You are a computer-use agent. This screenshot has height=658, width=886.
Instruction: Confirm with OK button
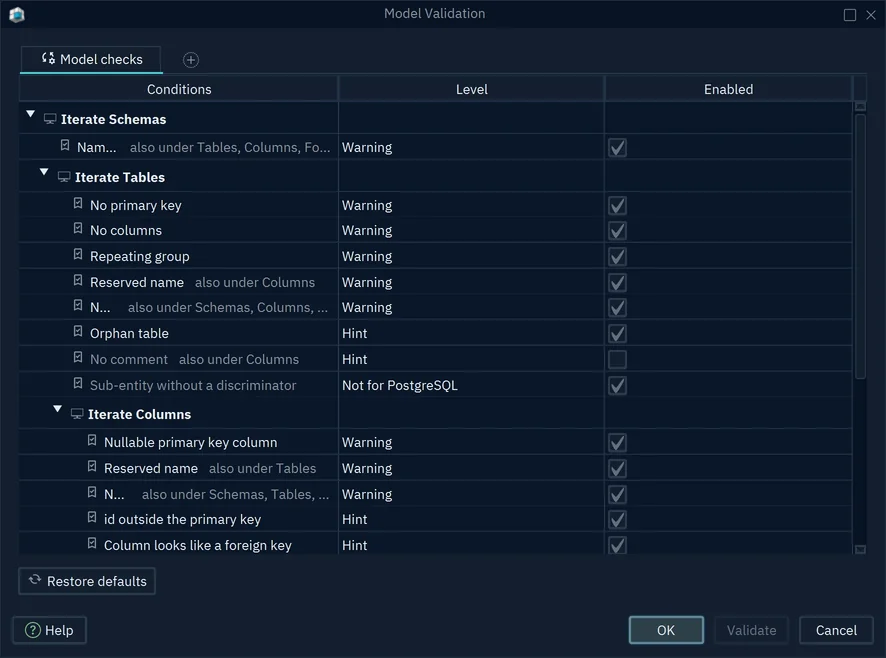click(666, 630)
